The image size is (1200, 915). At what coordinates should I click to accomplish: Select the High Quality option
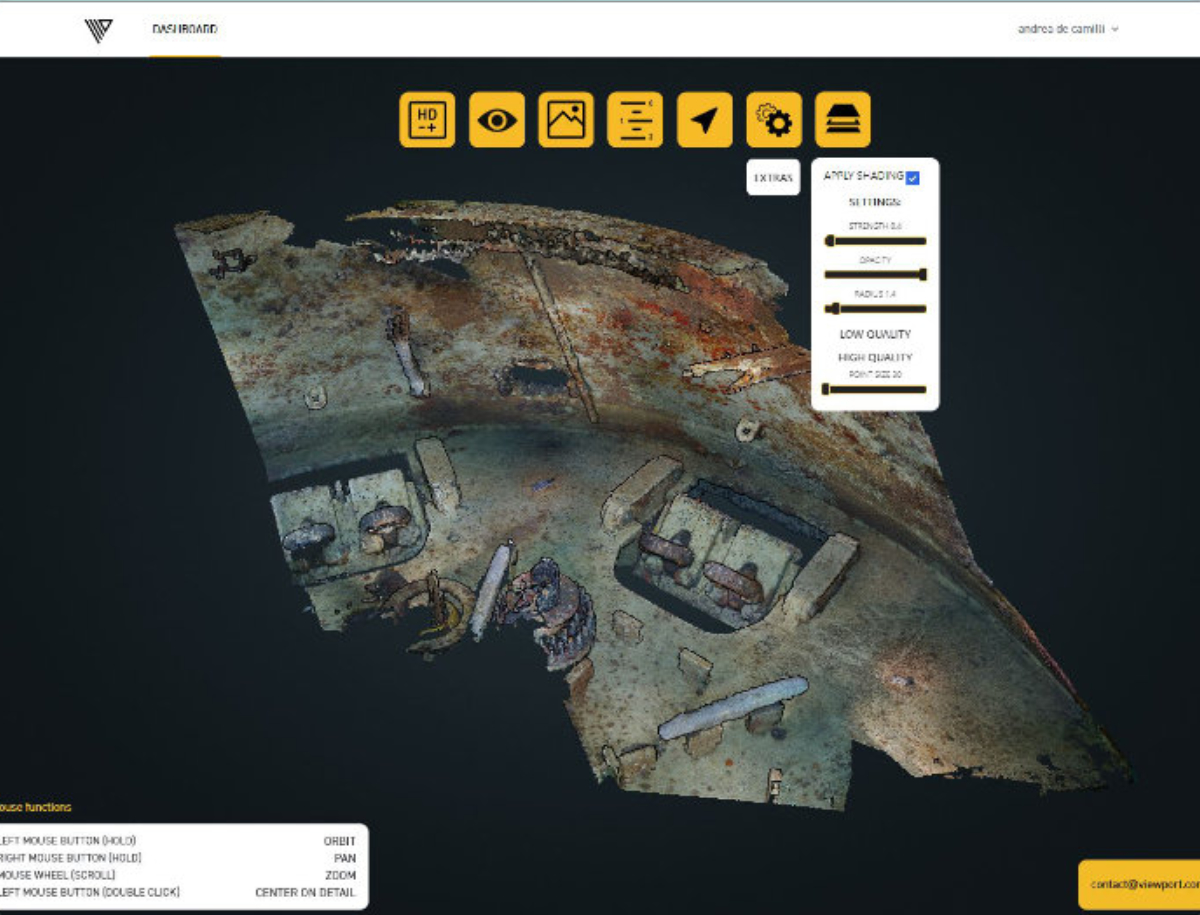click(875, 357)
